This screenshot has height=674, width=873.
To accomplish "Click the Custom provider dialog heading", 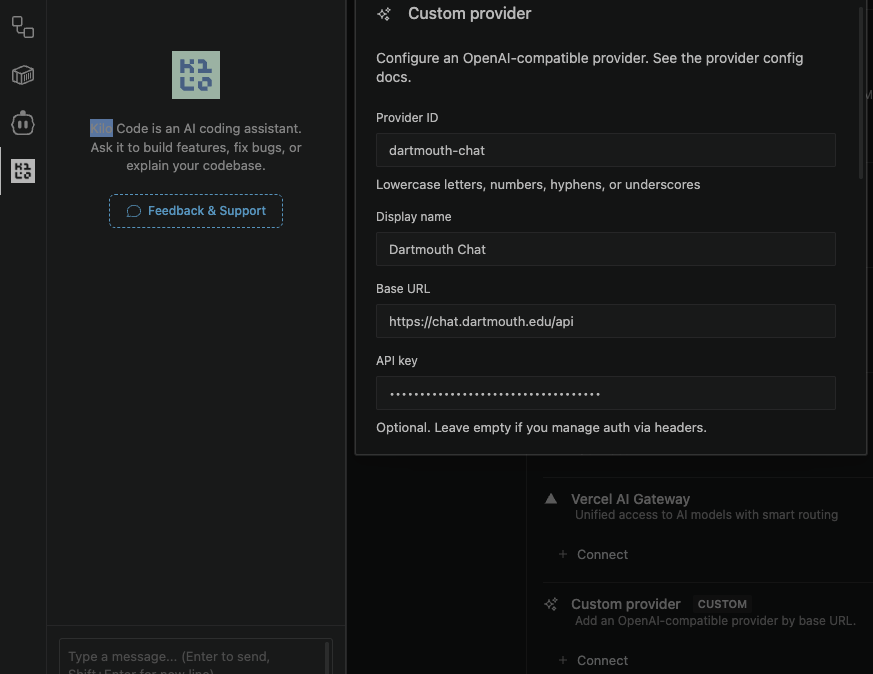I will coord(469,13).
